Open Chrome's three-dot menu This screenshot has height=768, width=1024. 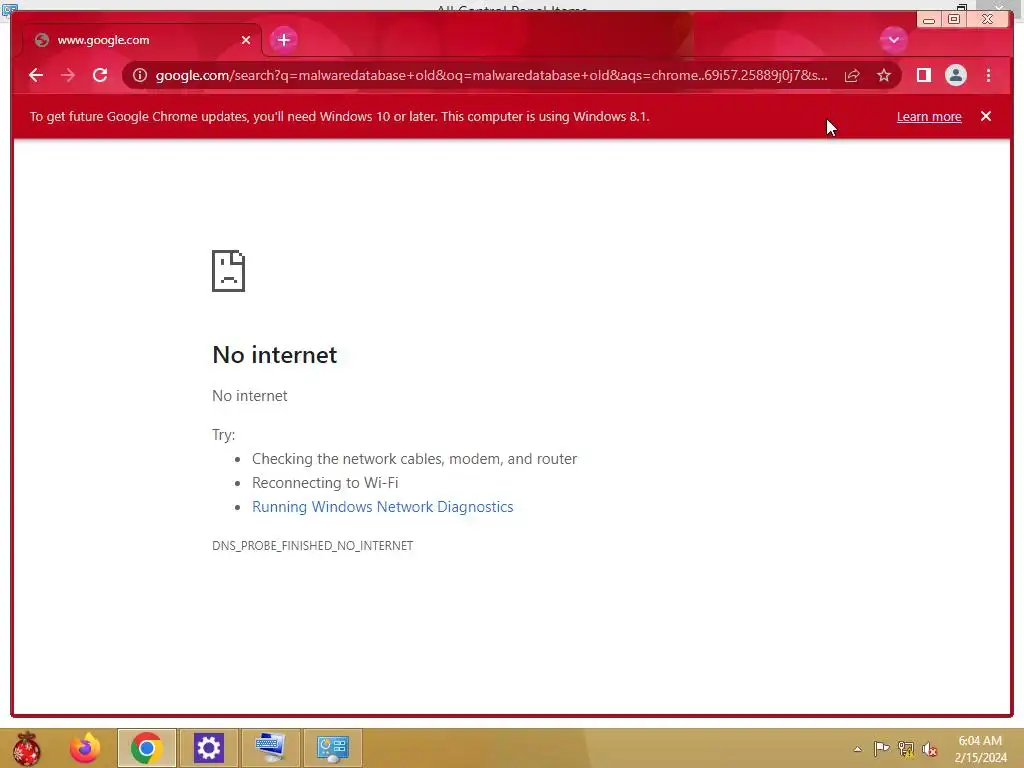(988, 75)
